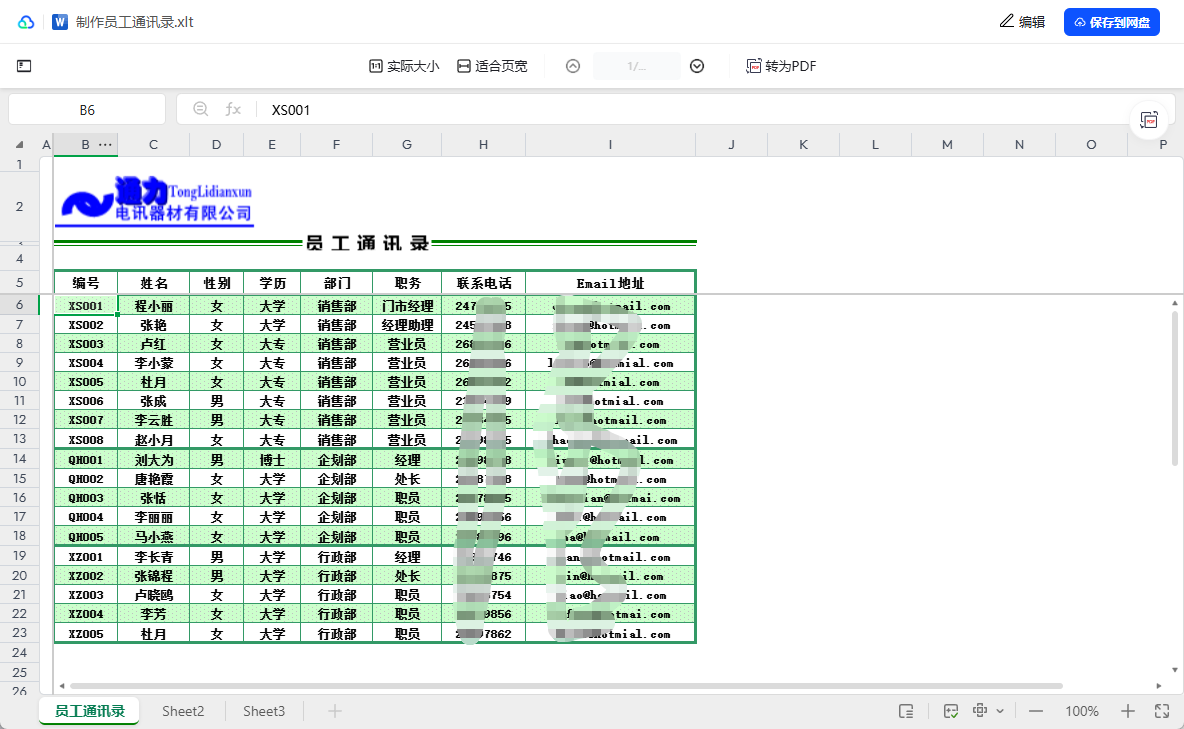Add a new sheet with plus icon
The width and height of the screenshot is (1184, 729).
(335, 711)
